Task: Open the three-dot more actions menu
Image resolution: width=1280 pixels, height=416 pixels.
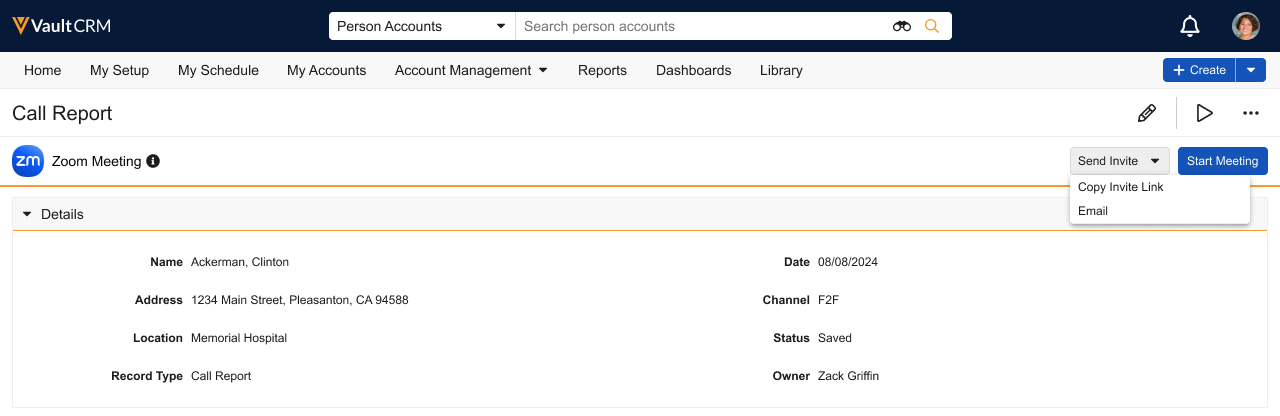Action: 1250,113
